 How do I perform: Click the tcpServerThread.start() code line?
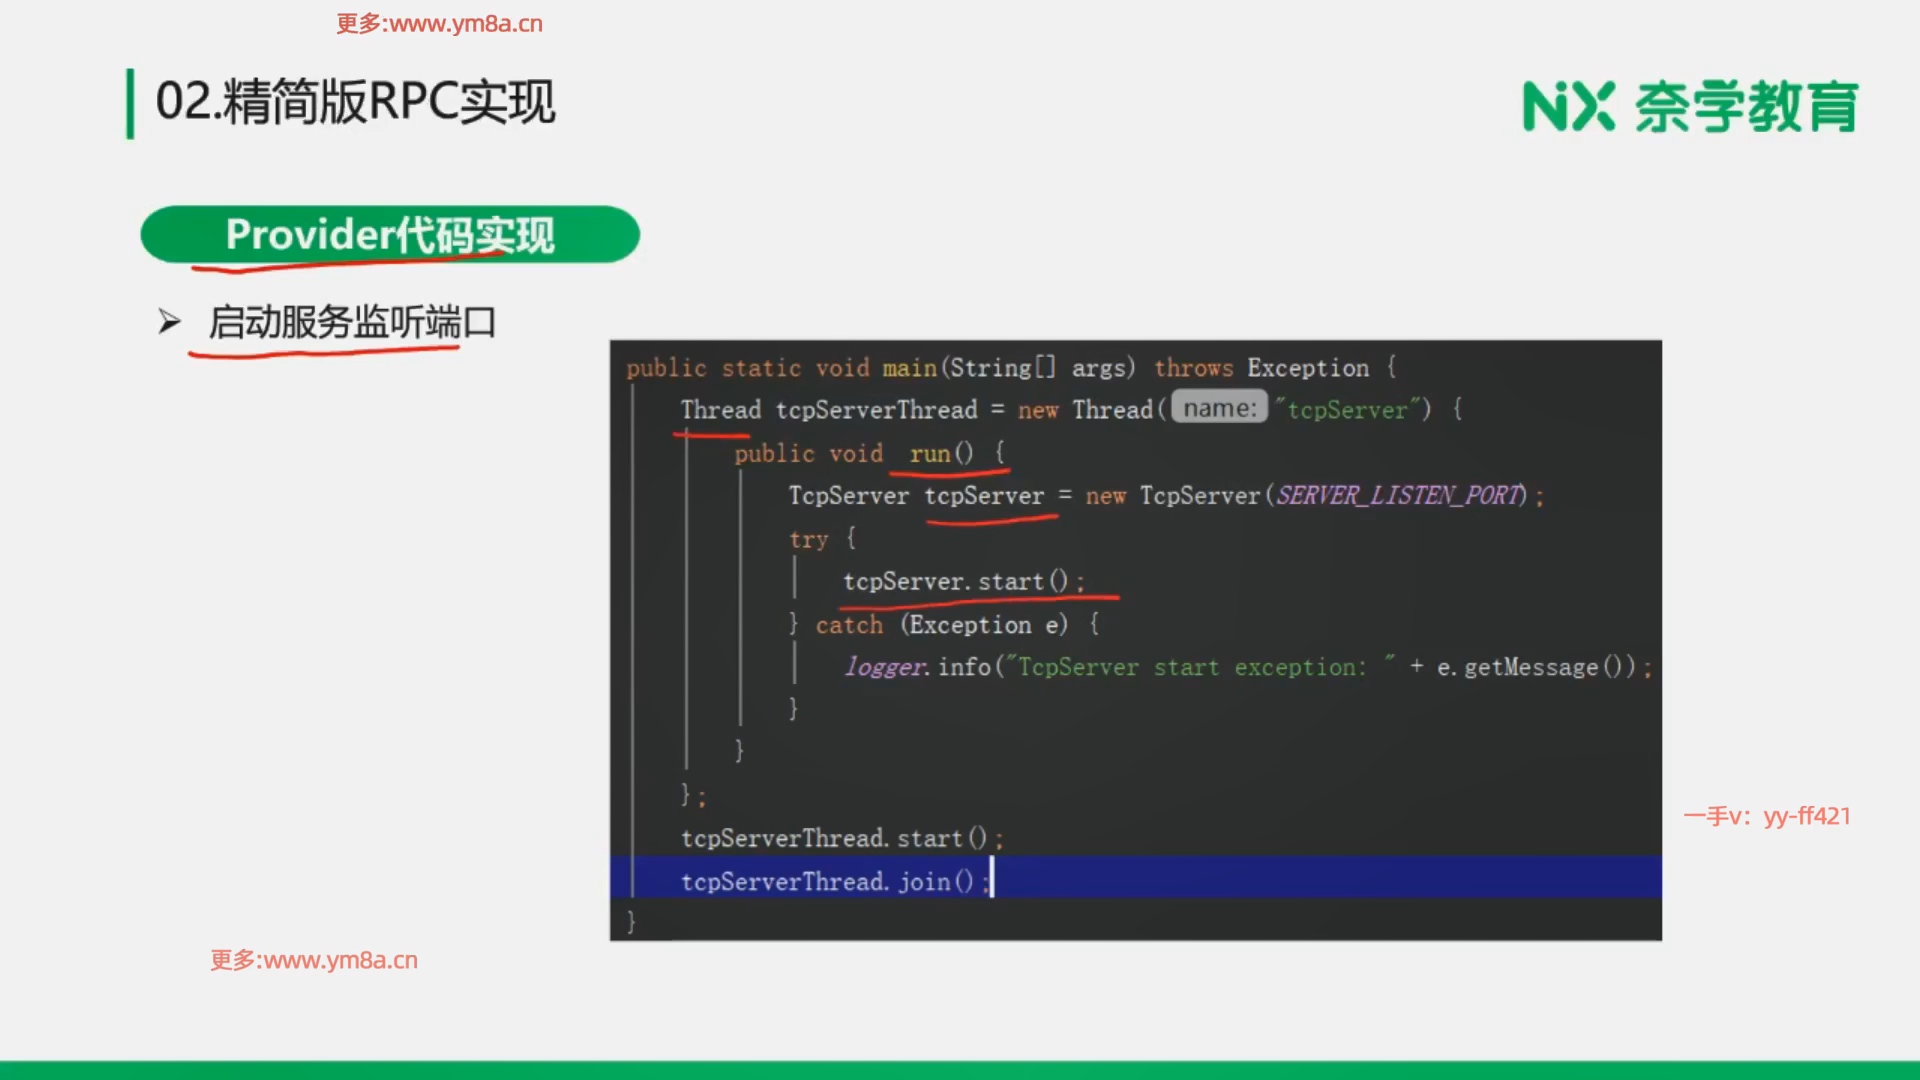coord(840,838)
